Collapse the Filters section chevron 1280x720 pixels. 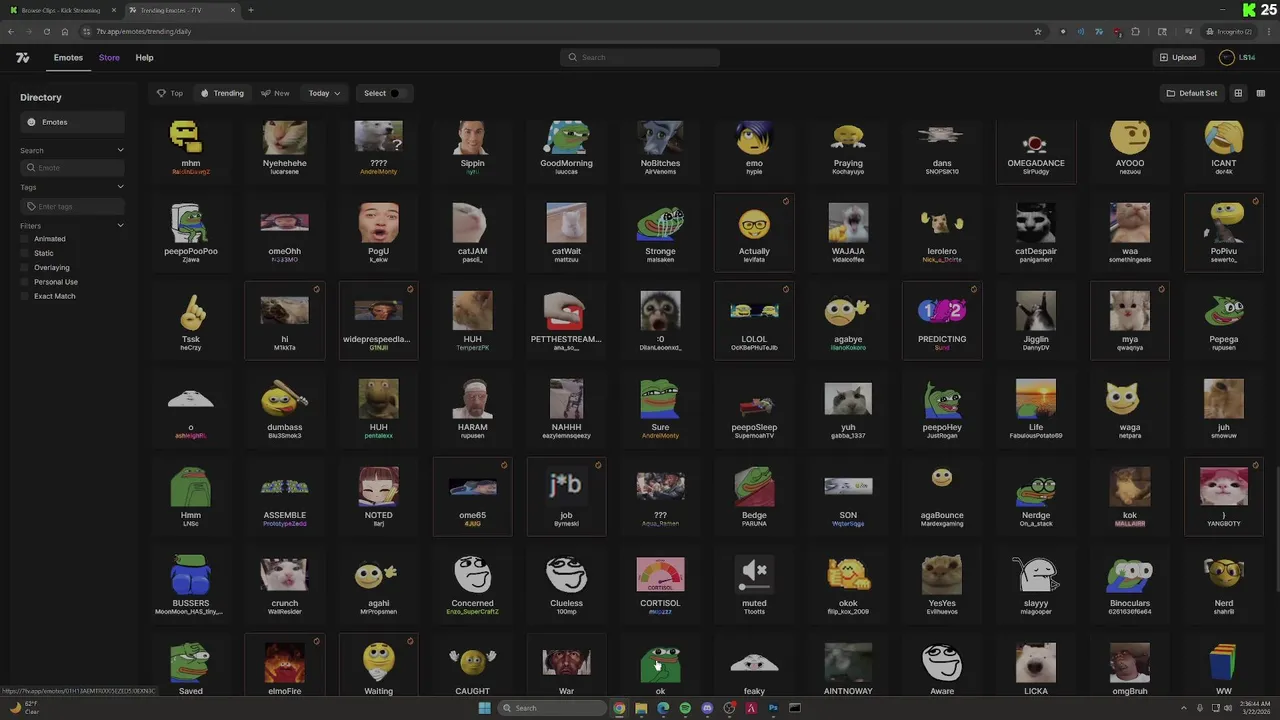(121, 226)
